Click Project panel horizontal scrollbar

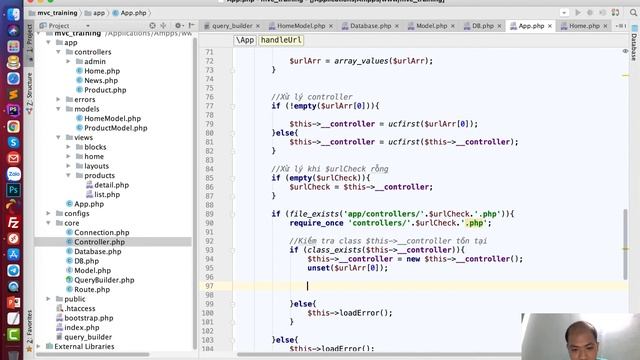click(x=93, y=354)
